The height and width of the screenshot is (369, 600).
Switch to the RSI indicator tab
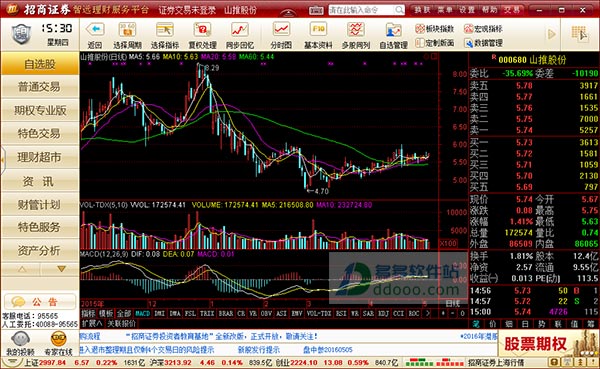[341, 313]
